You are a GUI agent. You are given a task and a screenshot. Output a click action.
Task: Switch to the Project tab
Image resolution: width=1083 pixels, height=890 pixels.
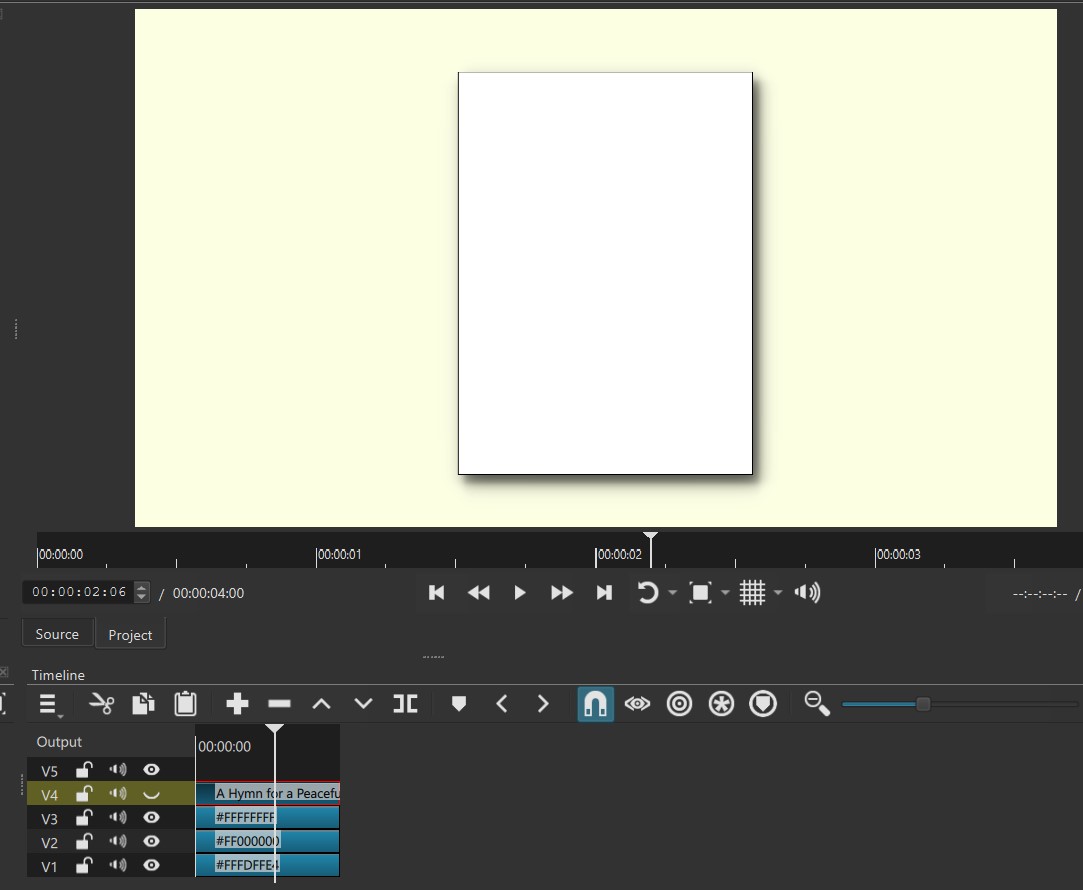pyautogui.click(x=130, y=635)
